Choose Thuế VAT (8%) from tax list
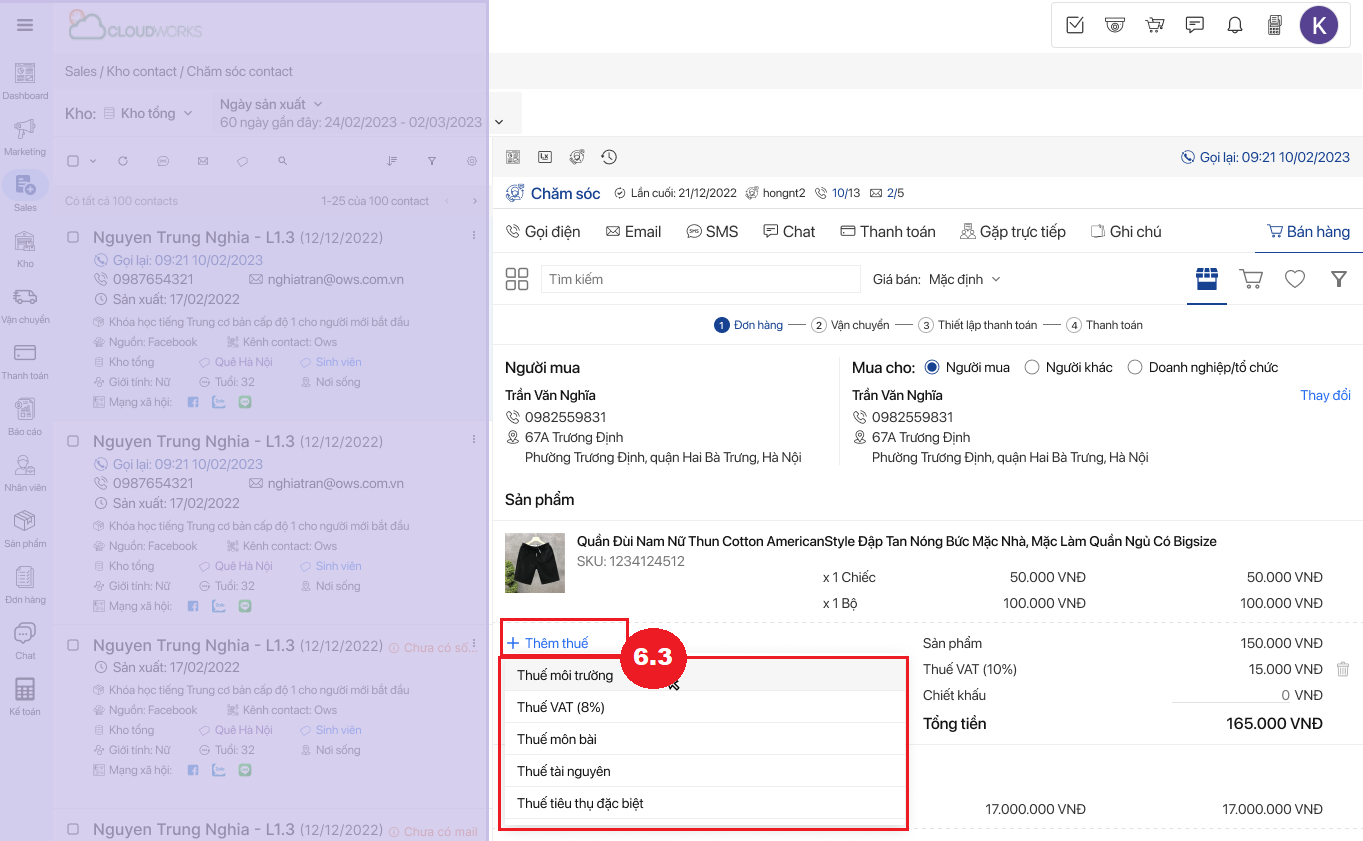 pyautogui.click(x=561, y=707)
